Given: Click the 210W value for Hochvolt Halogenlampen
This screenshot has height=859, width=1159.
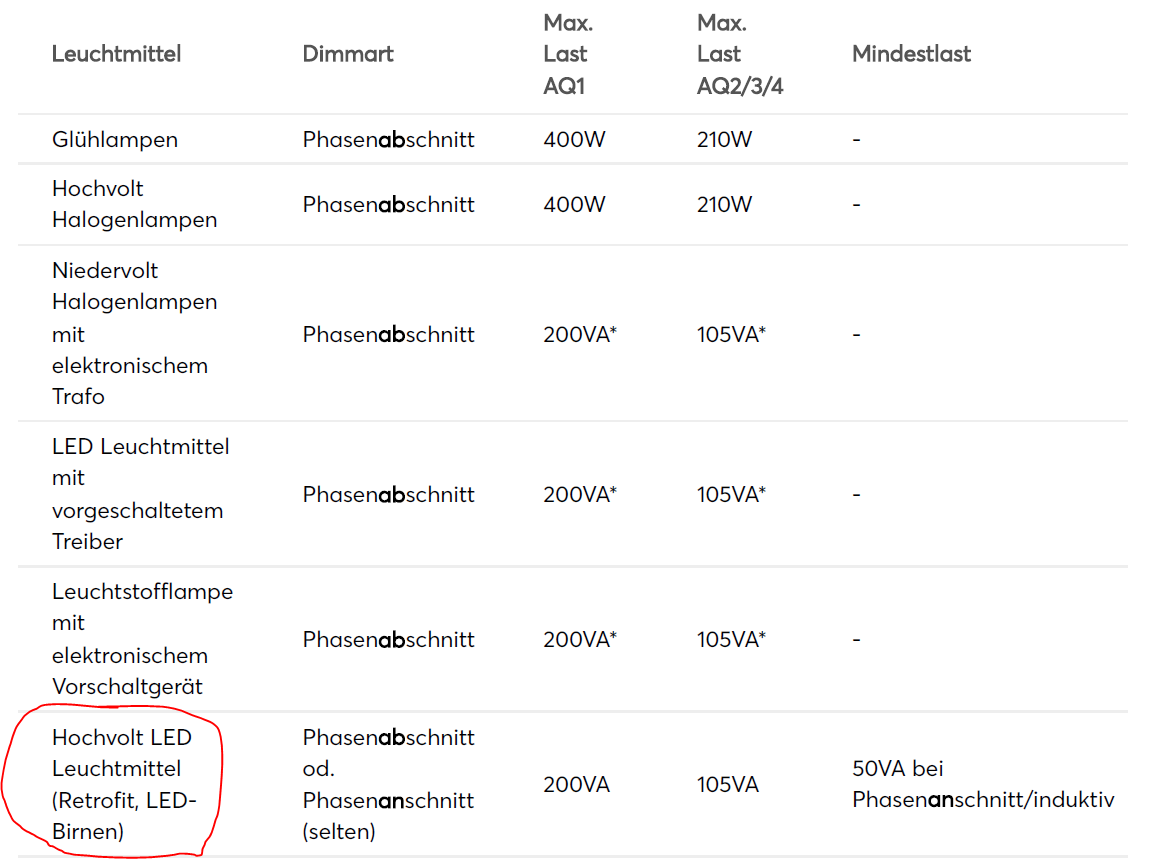Looking at the screenshot, I should pyautogui.click(x=724, y=205).
